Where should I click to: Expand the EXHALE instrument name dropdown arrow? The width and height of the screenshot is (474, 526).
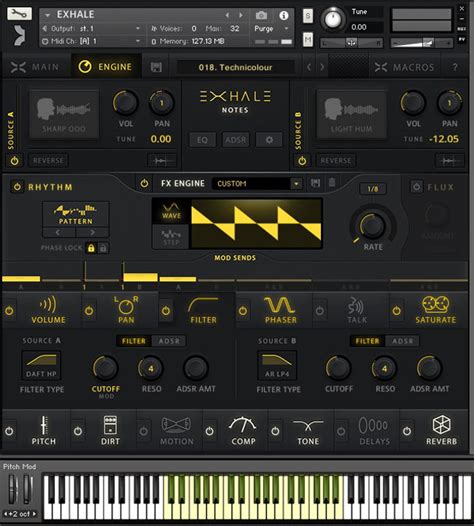[47, 15]
